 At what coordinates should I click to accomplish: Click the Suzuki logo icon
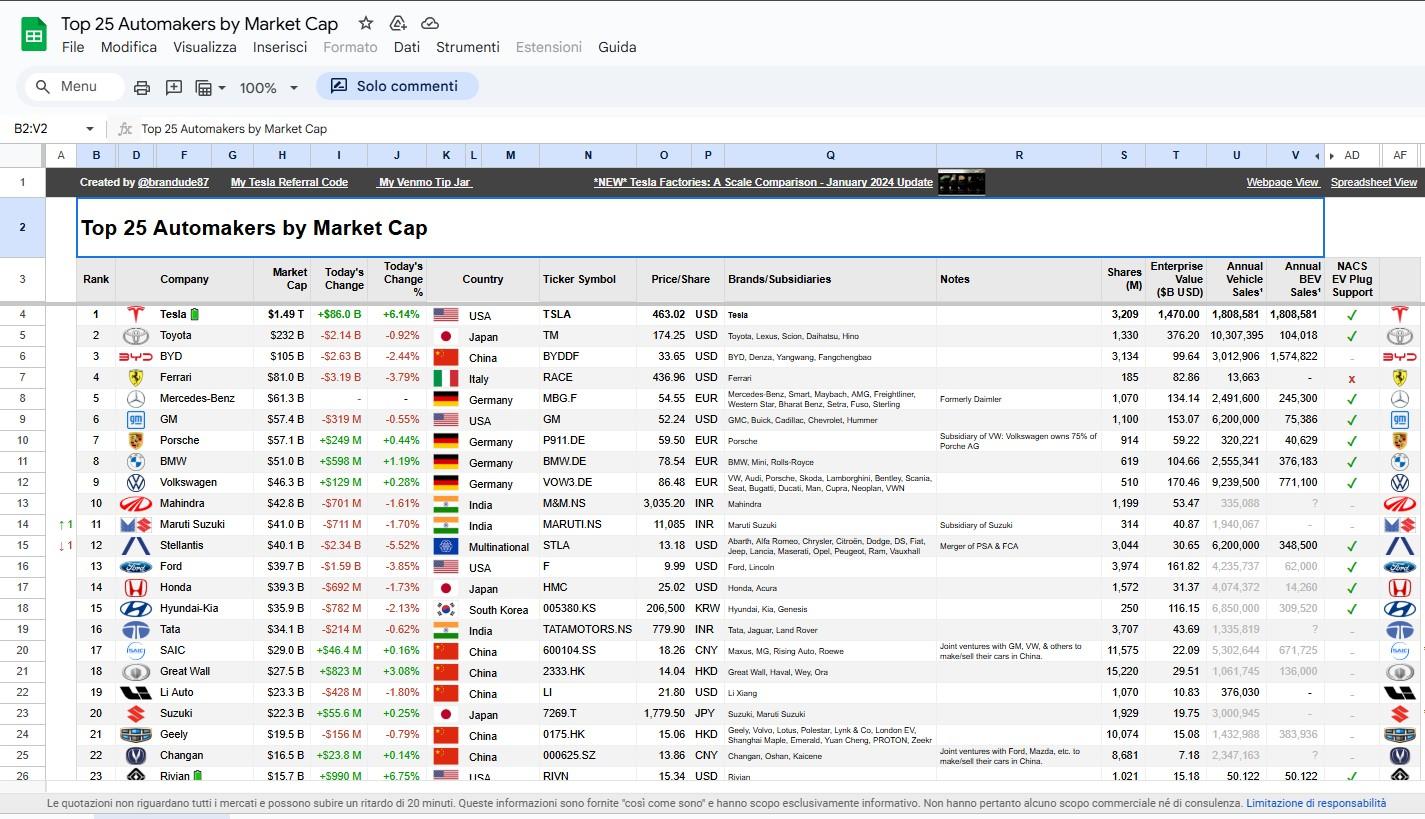tap(135, 713)
